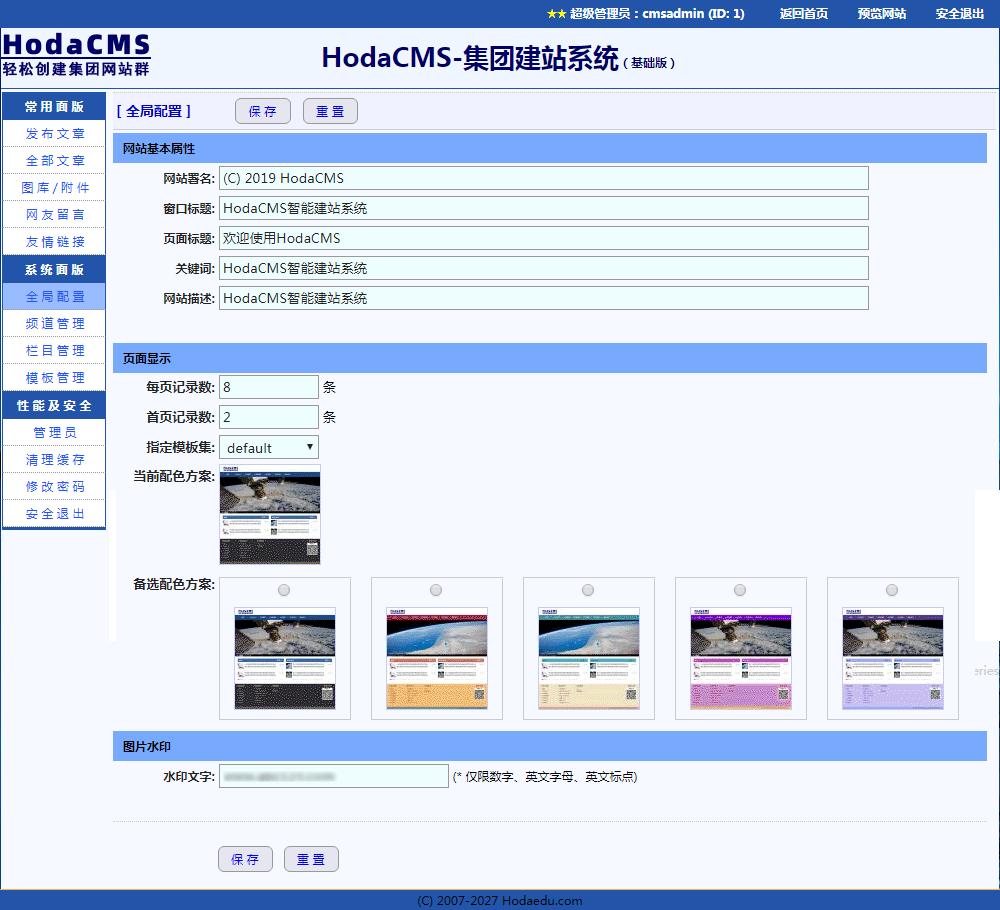This screenshot has height=910, width=1000.
Task: Select the orange color scheme radio button
Action: [436, 591]
